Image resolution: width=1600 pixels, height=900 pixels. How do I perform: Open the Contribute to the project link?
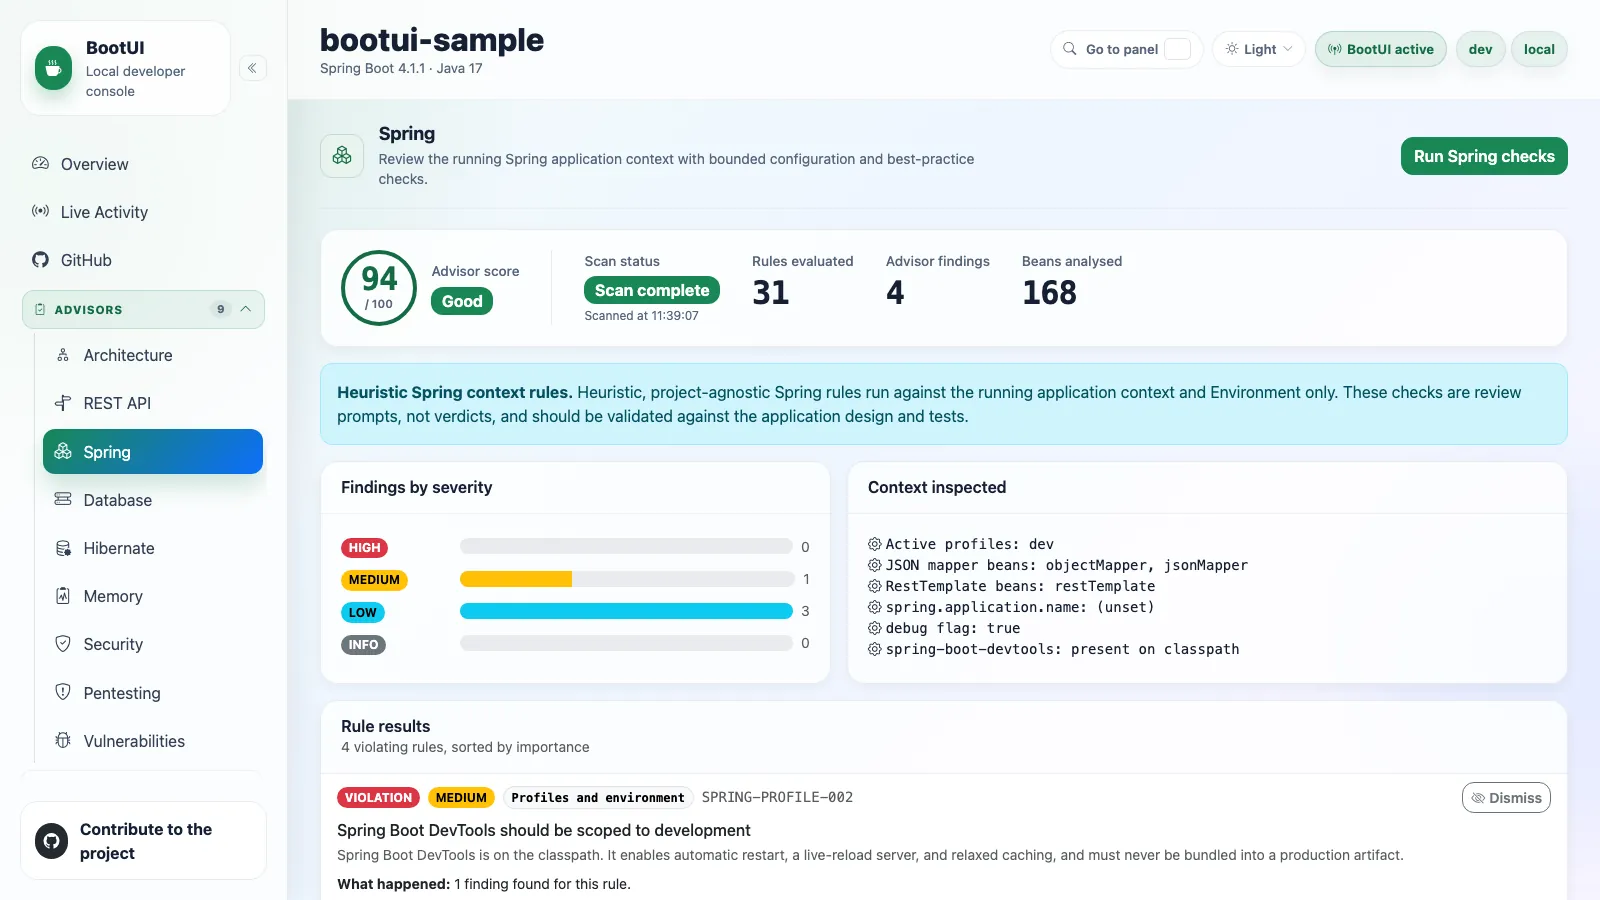click(143, 841)
